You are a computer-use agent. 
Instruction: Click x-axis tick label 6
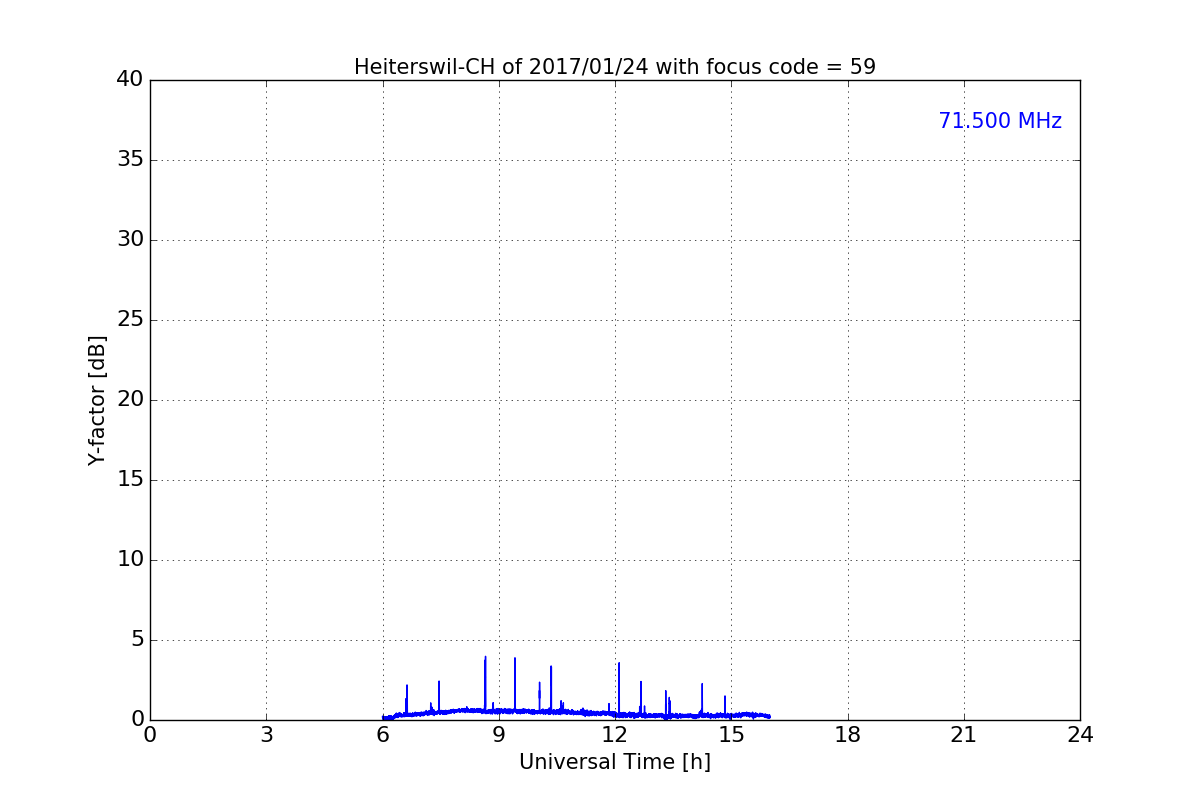383,735
